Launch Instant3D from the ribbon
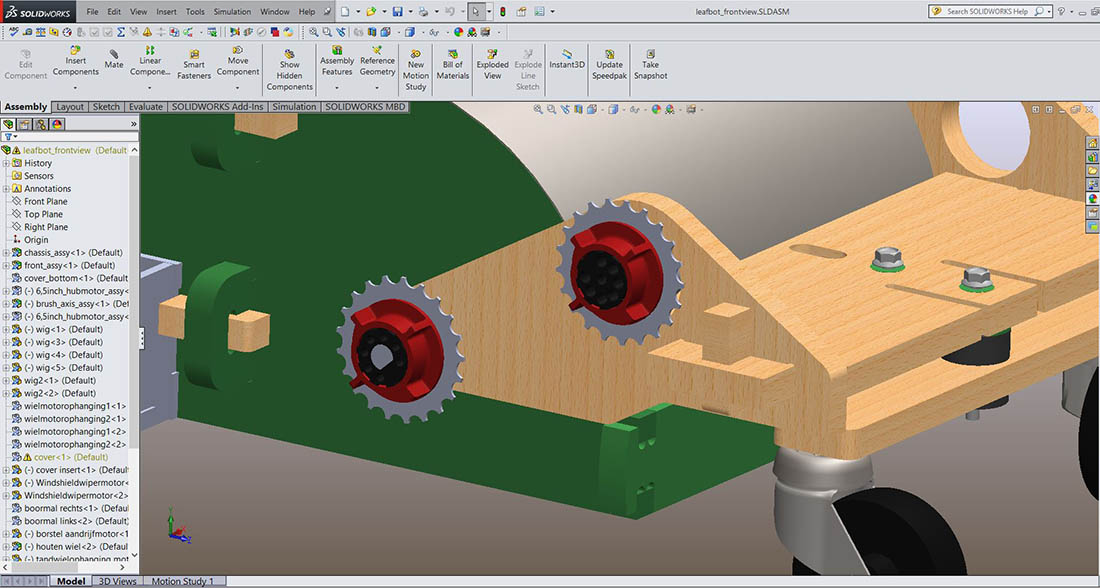Image resolution: width=1100 pixels, height=588 pixels. point(567,59)
